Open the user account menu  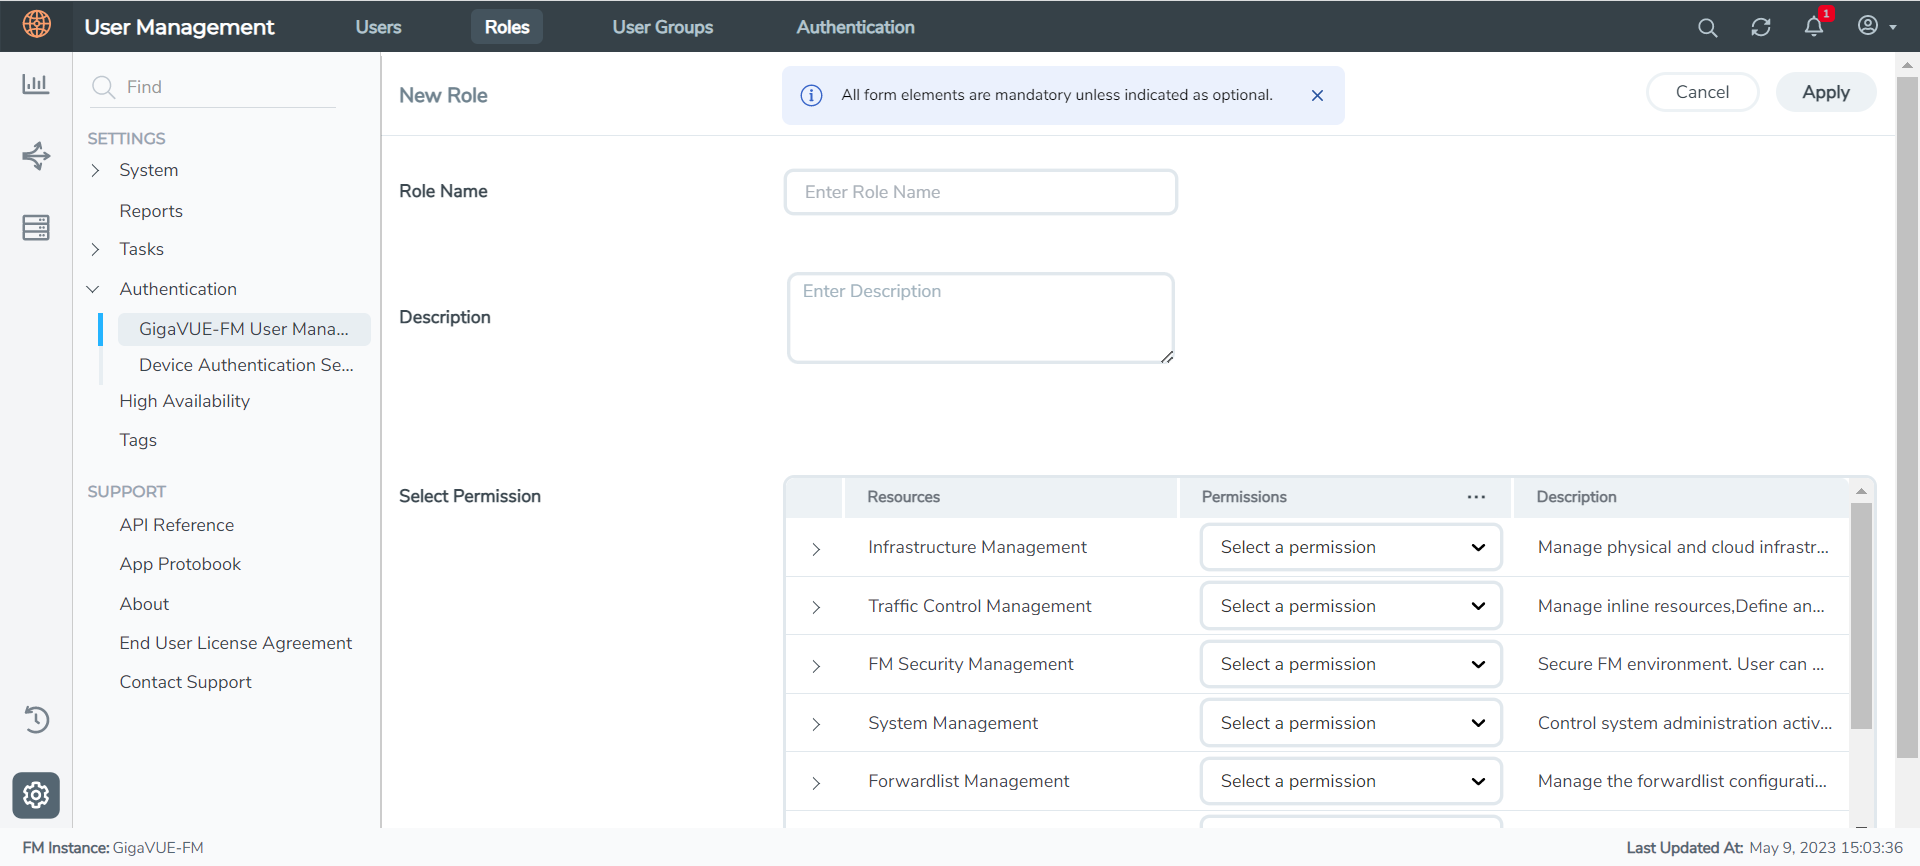pyautogui.click(x=1876, y=27)
